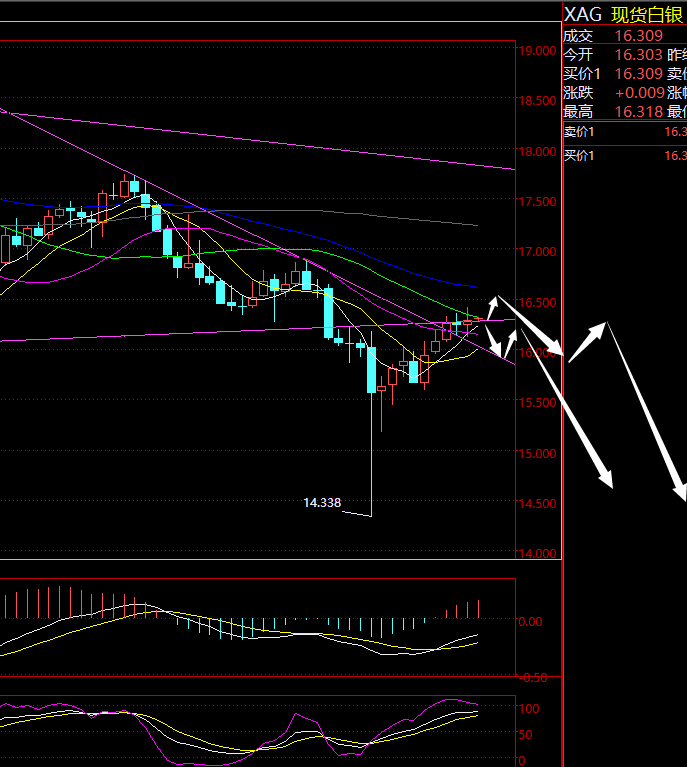Click the magenta KDJ line peak near 100
687x767 pixels.
(453, 700)
